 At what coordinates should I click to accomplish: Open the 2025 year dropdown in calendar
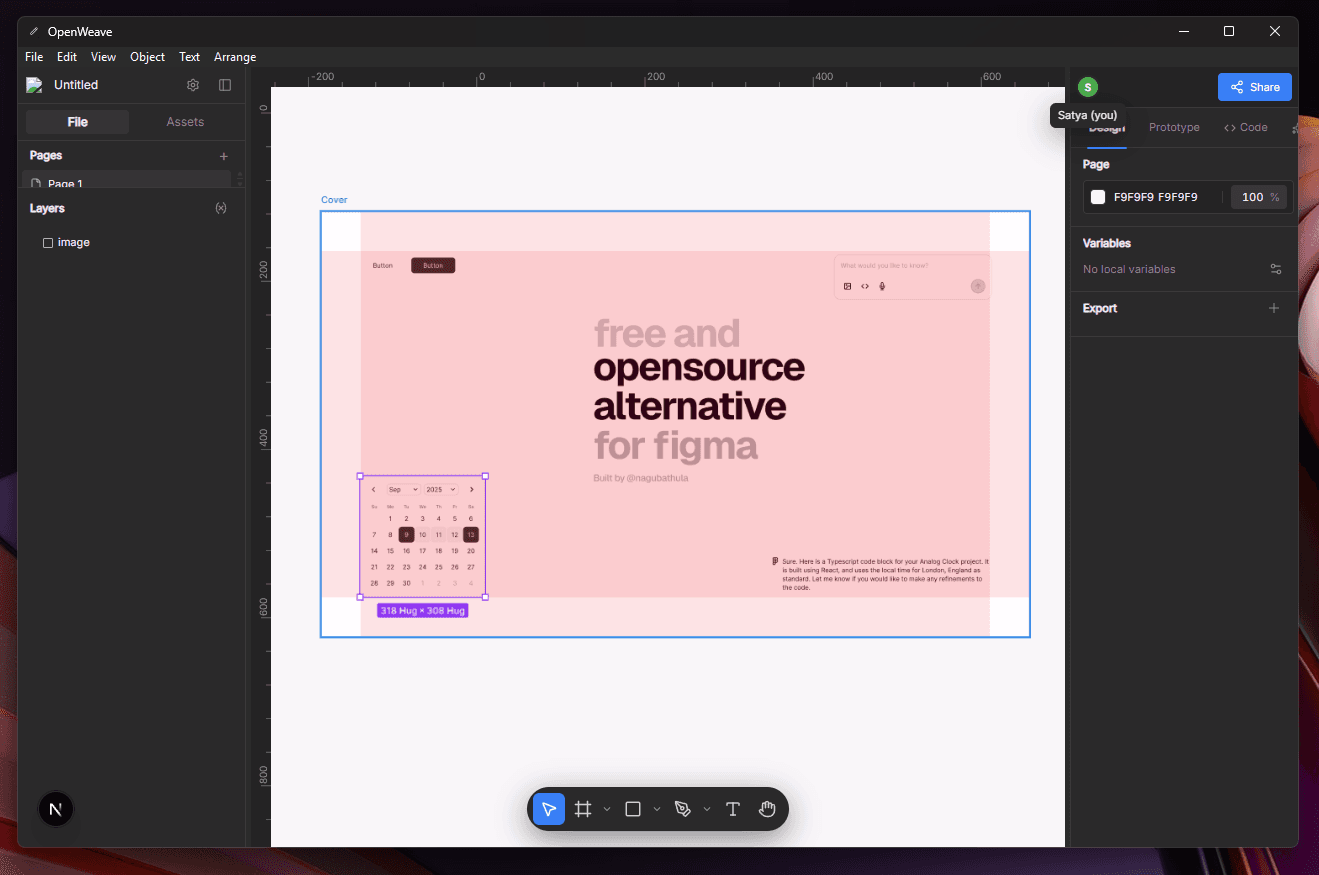tap(440, 489)
